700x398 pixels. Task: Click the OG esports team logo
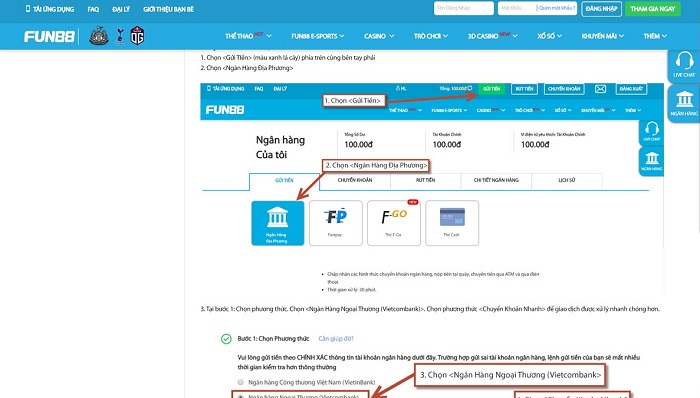click(137, 36)
